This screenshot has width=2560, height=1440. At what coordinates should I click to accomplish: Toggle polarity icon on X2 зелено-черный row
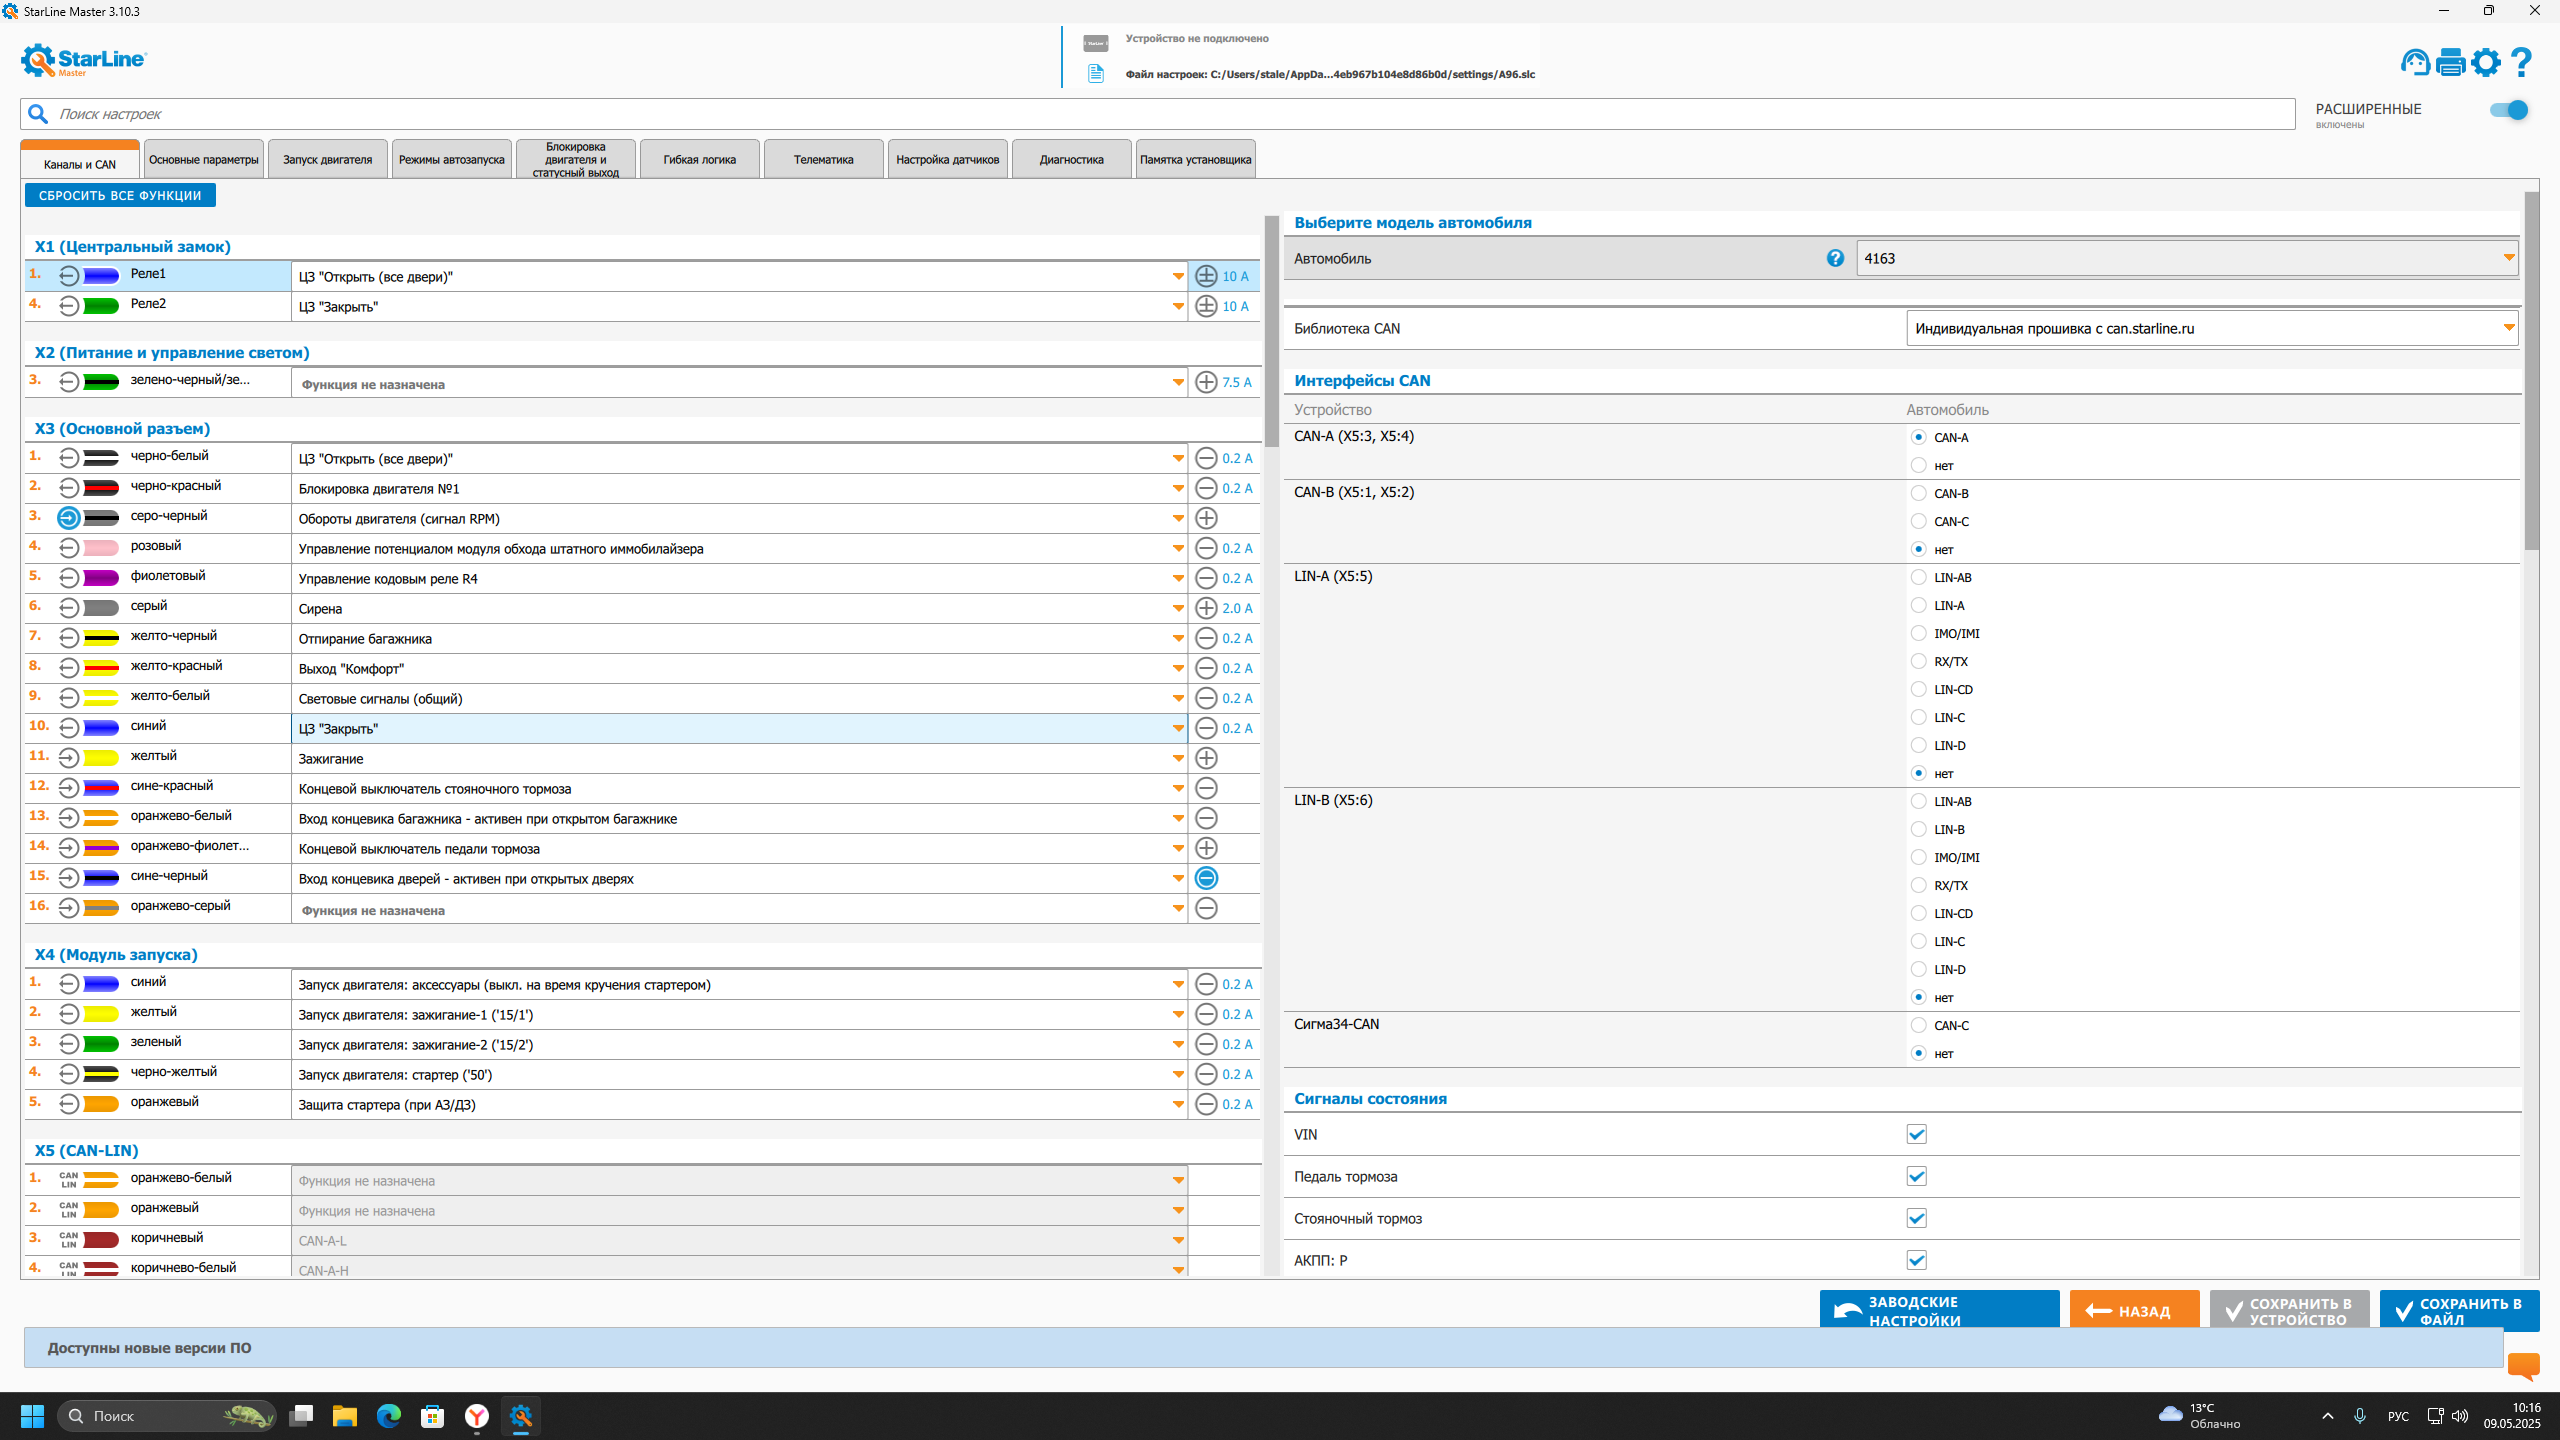point(1206,382)
